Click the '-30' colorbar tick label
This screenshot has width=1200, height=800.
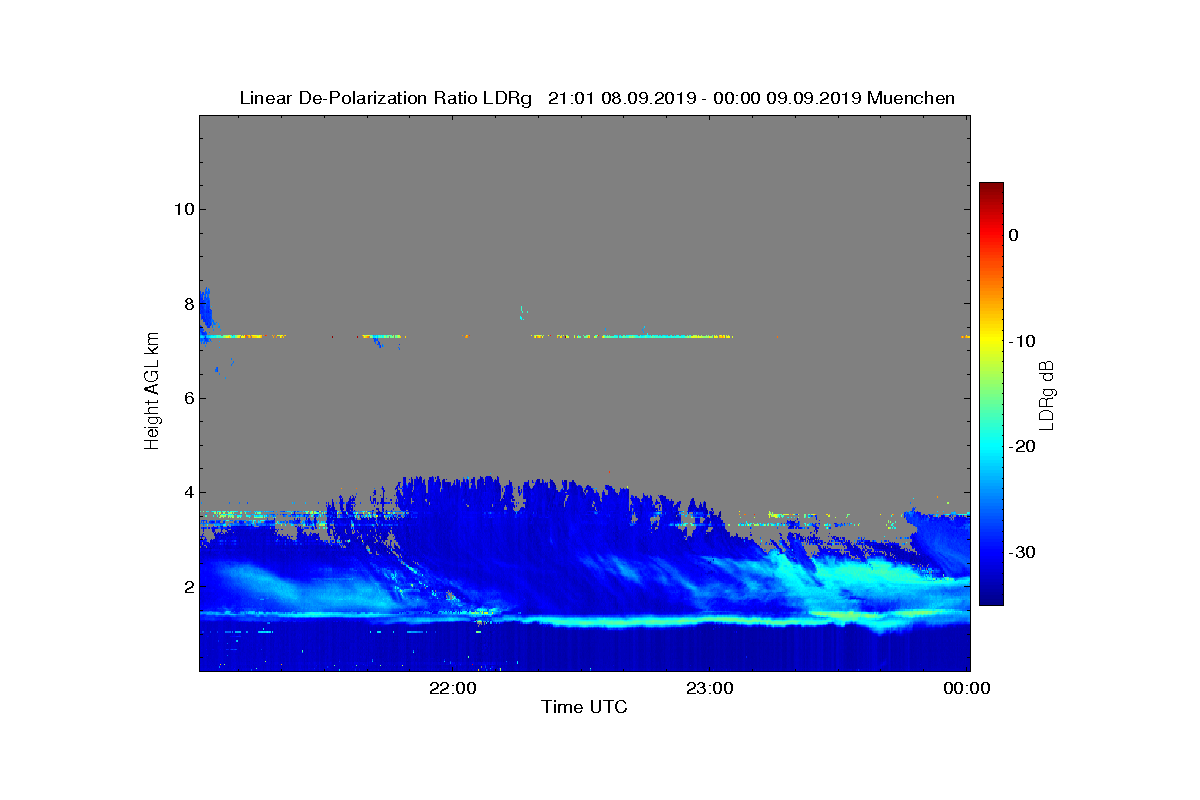point(1020,553)
